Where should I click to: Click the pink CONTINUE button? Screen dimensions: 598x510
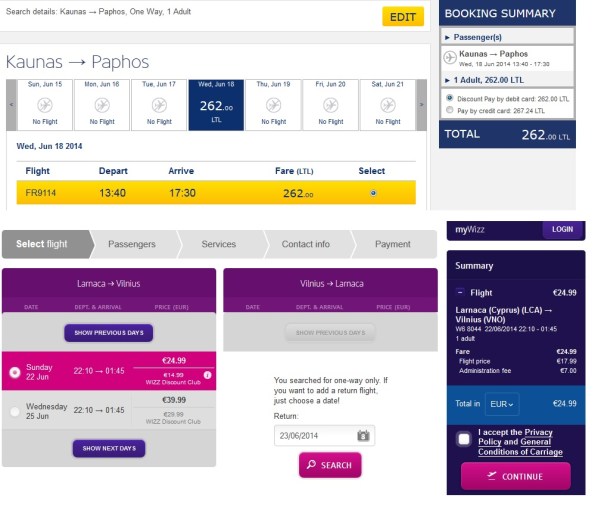[x=516, y=476]
